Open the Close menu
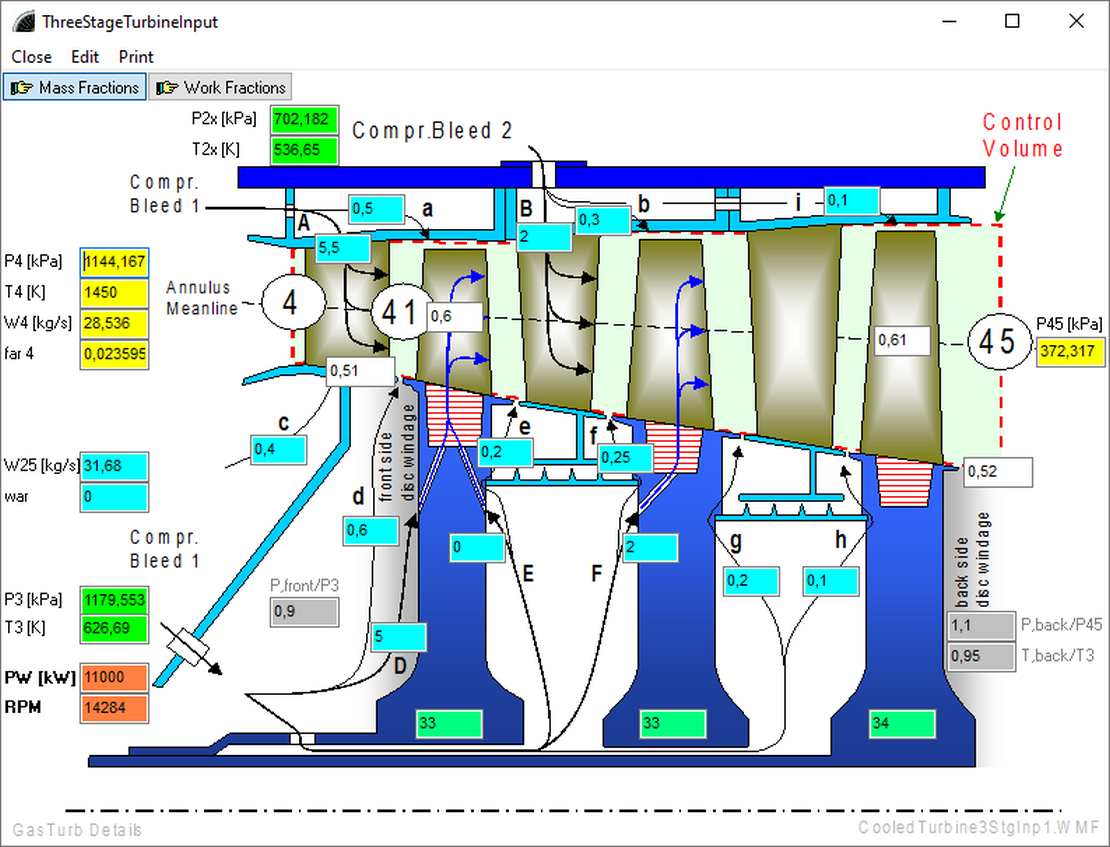Image resolution: width=1110 pixels, height=847 pixels. click(32, 57)
